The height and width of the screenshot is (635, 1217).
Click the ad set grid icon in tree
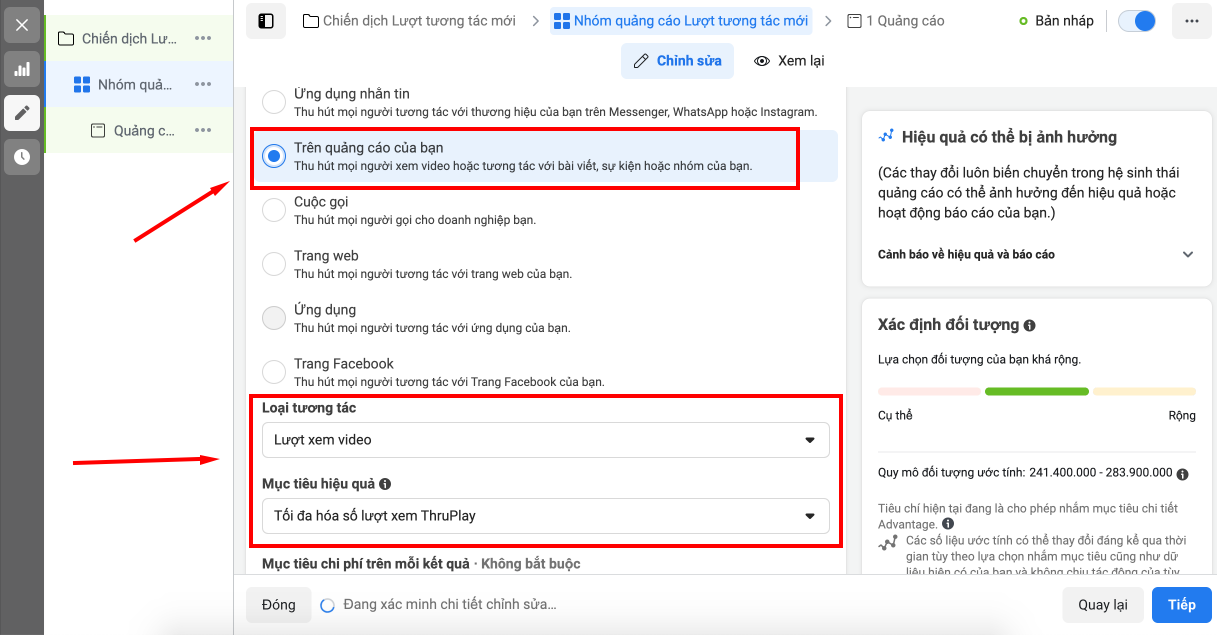click(x=82, y=85)
